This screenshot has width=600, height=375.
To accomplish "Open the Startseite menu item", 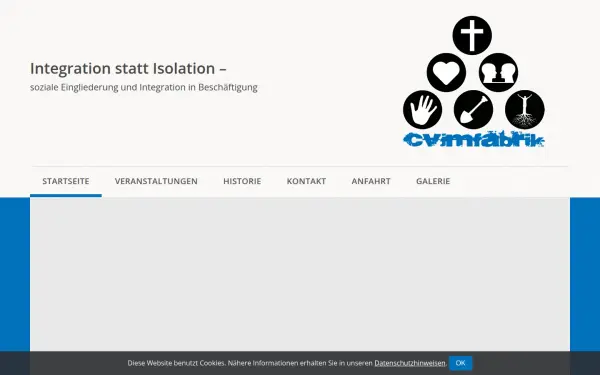I will (x=66, y=181).
